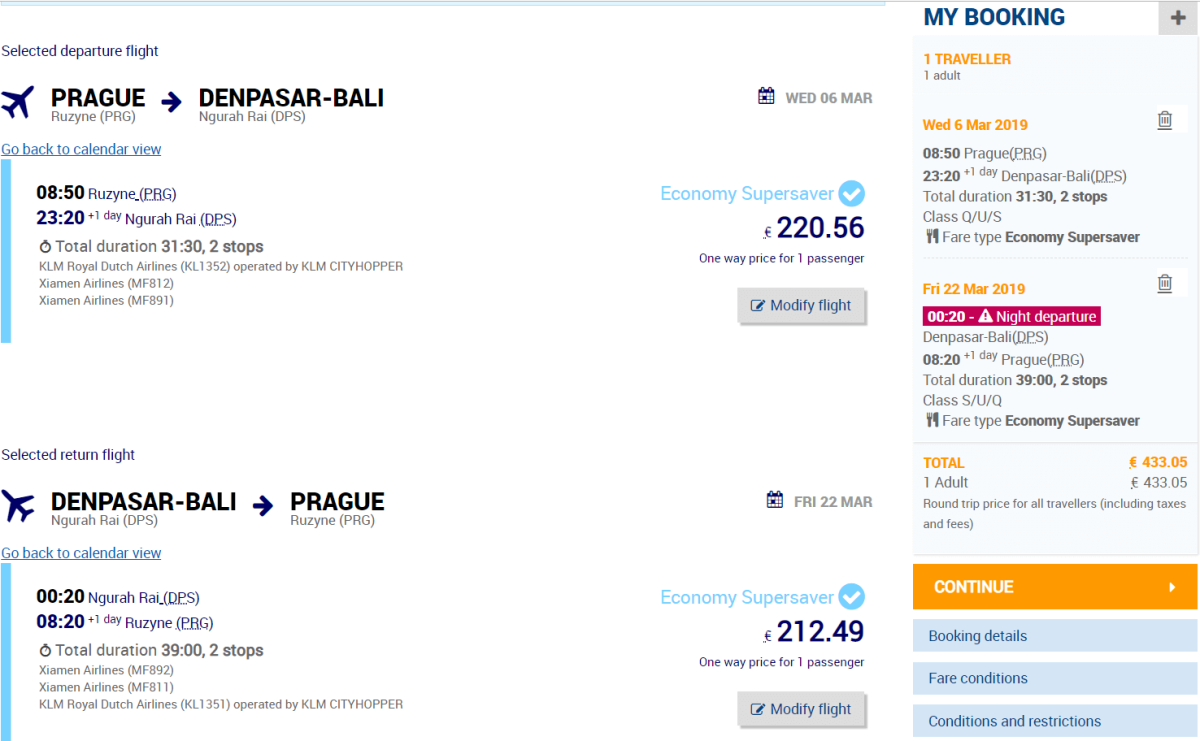Go back to calendar view for departure flight

point(81,149)
